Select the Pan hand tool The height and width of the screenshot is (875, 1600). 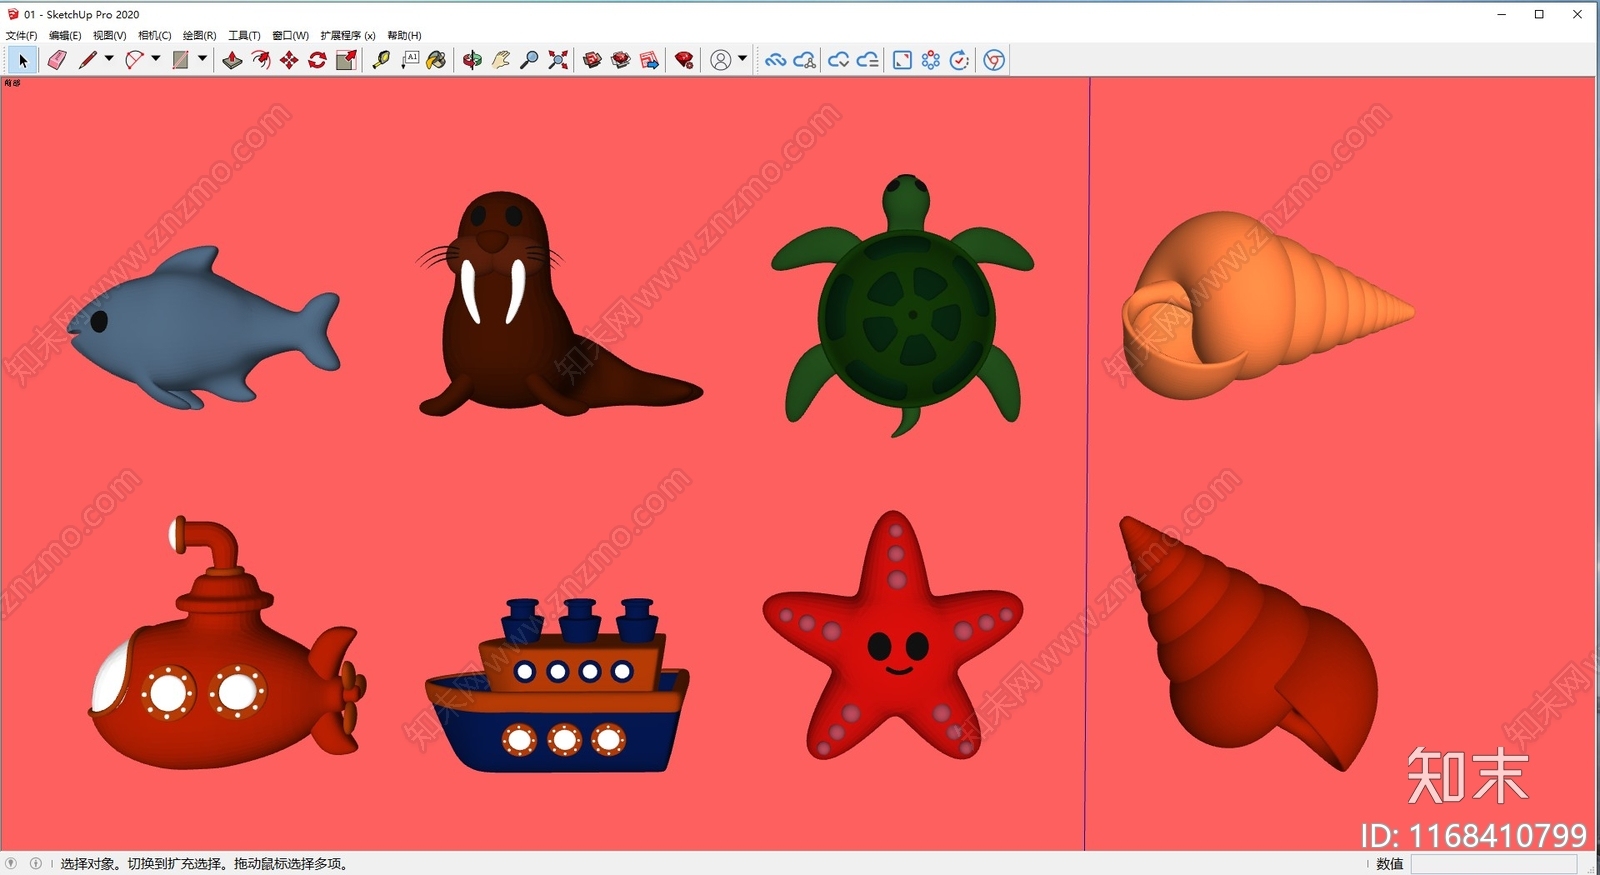point(501,60)
